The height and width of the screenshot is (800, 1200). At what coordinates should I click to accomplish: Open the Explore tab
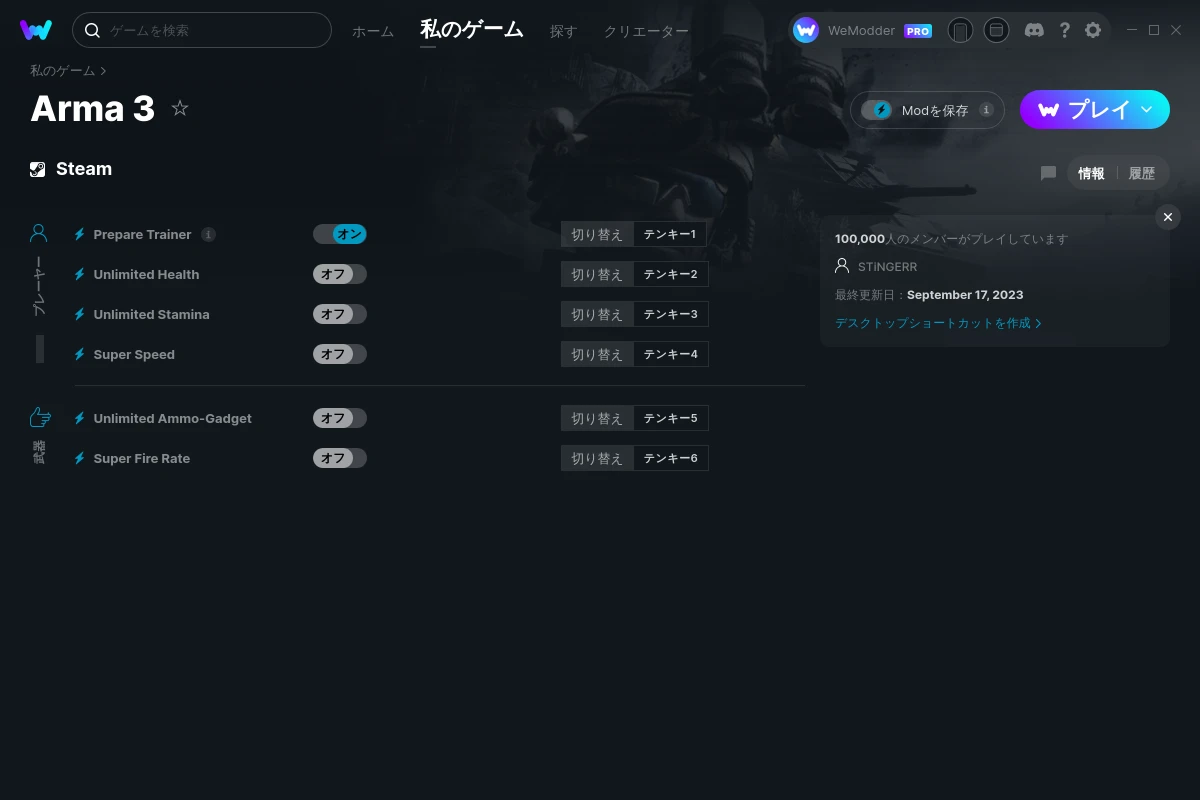(x=563, y=31)
